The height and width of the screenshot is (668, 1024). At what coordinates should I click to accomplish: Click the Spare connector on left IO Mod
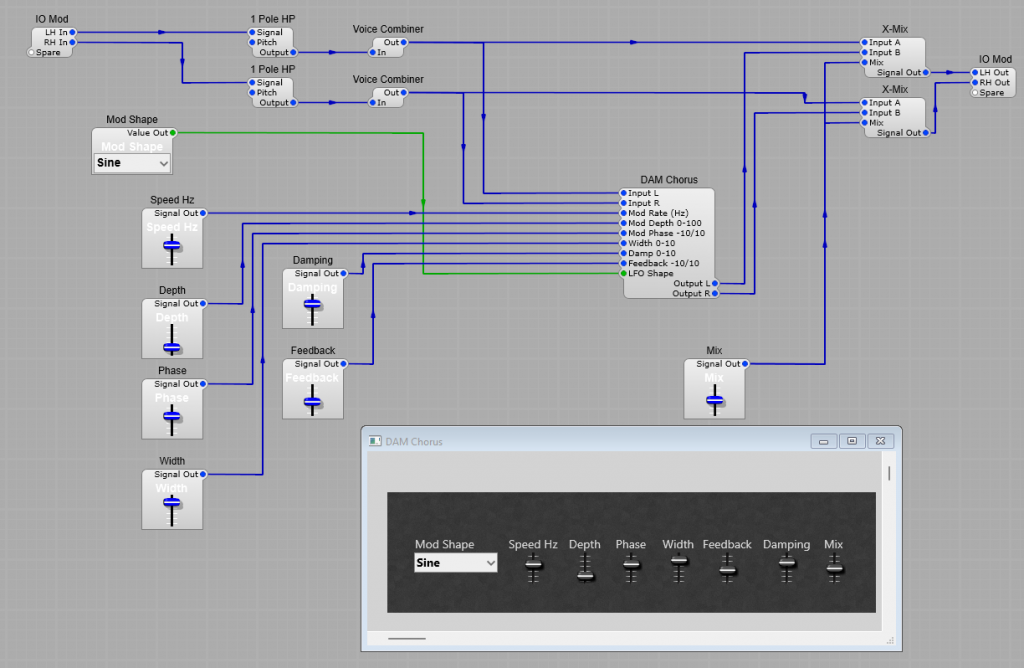[31, 52]
